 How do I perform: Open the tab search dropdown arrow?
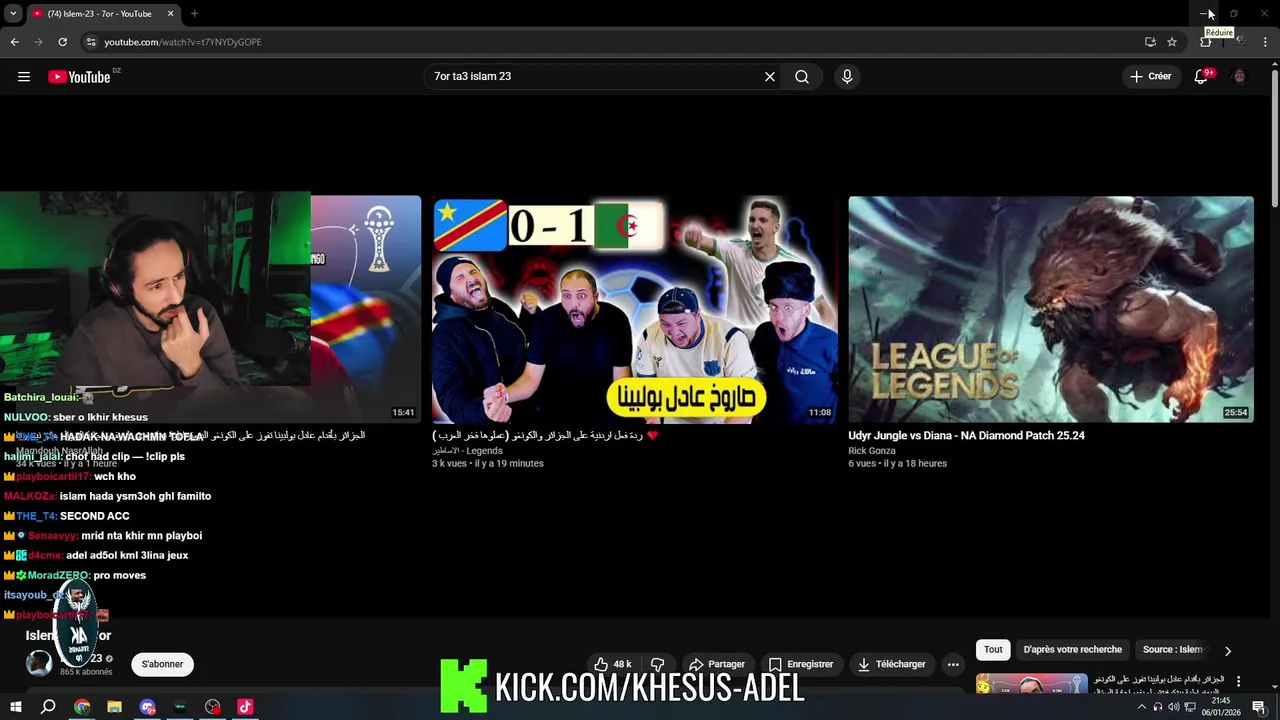click(x=13, y=14)
